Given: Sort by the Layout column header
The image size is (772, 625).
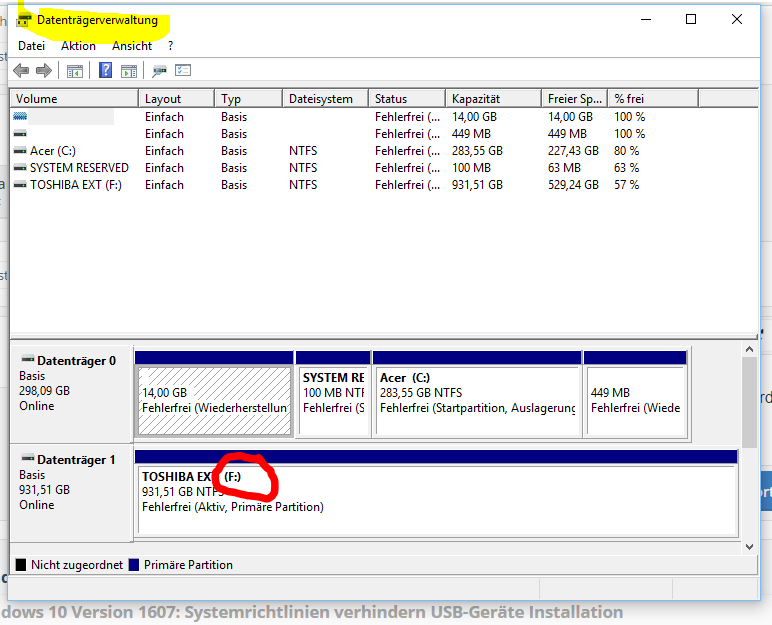Looking at the screenshot, I should pos(176,99).
